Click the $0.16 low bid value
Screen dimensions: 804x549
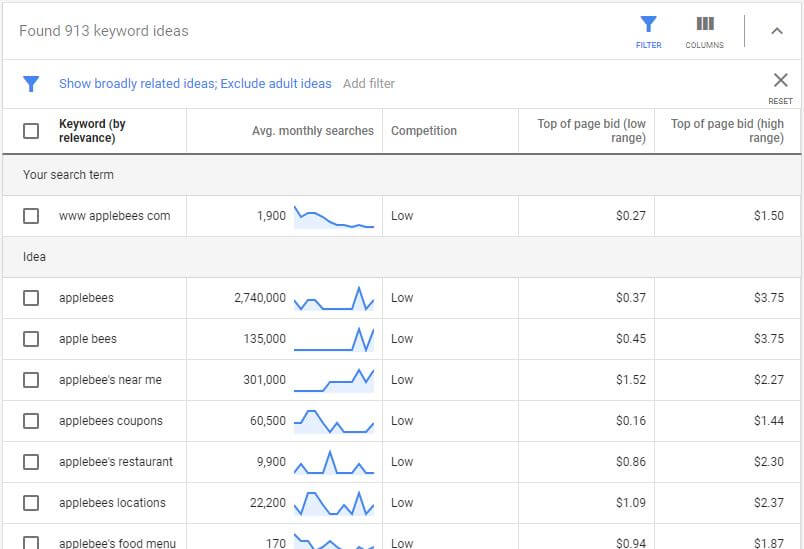coord(631,421)
